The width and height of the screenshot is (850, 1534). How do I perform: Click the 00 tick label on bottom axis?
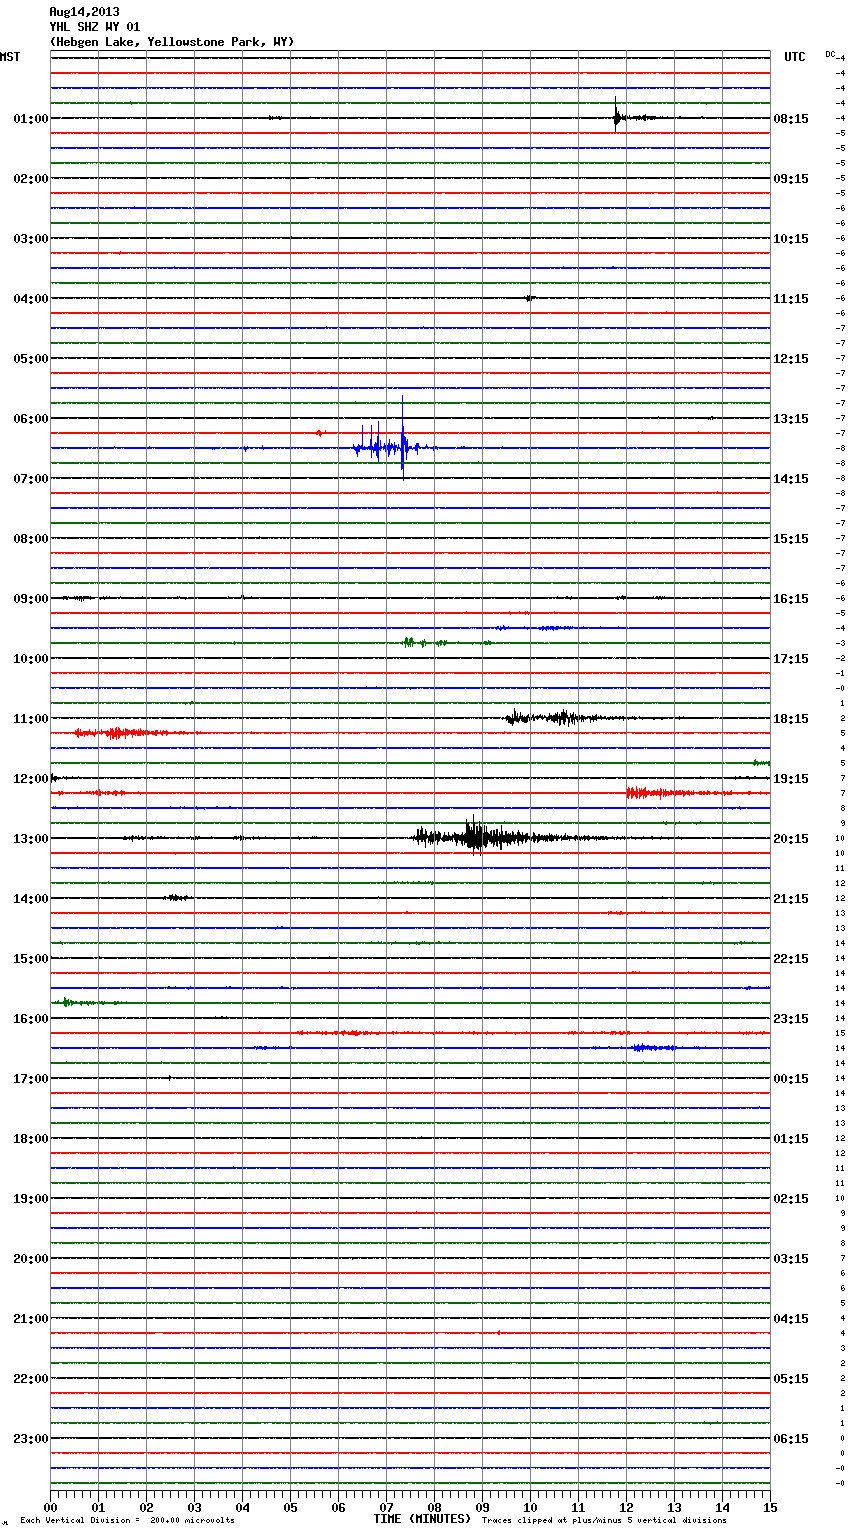pos(50,1507)
